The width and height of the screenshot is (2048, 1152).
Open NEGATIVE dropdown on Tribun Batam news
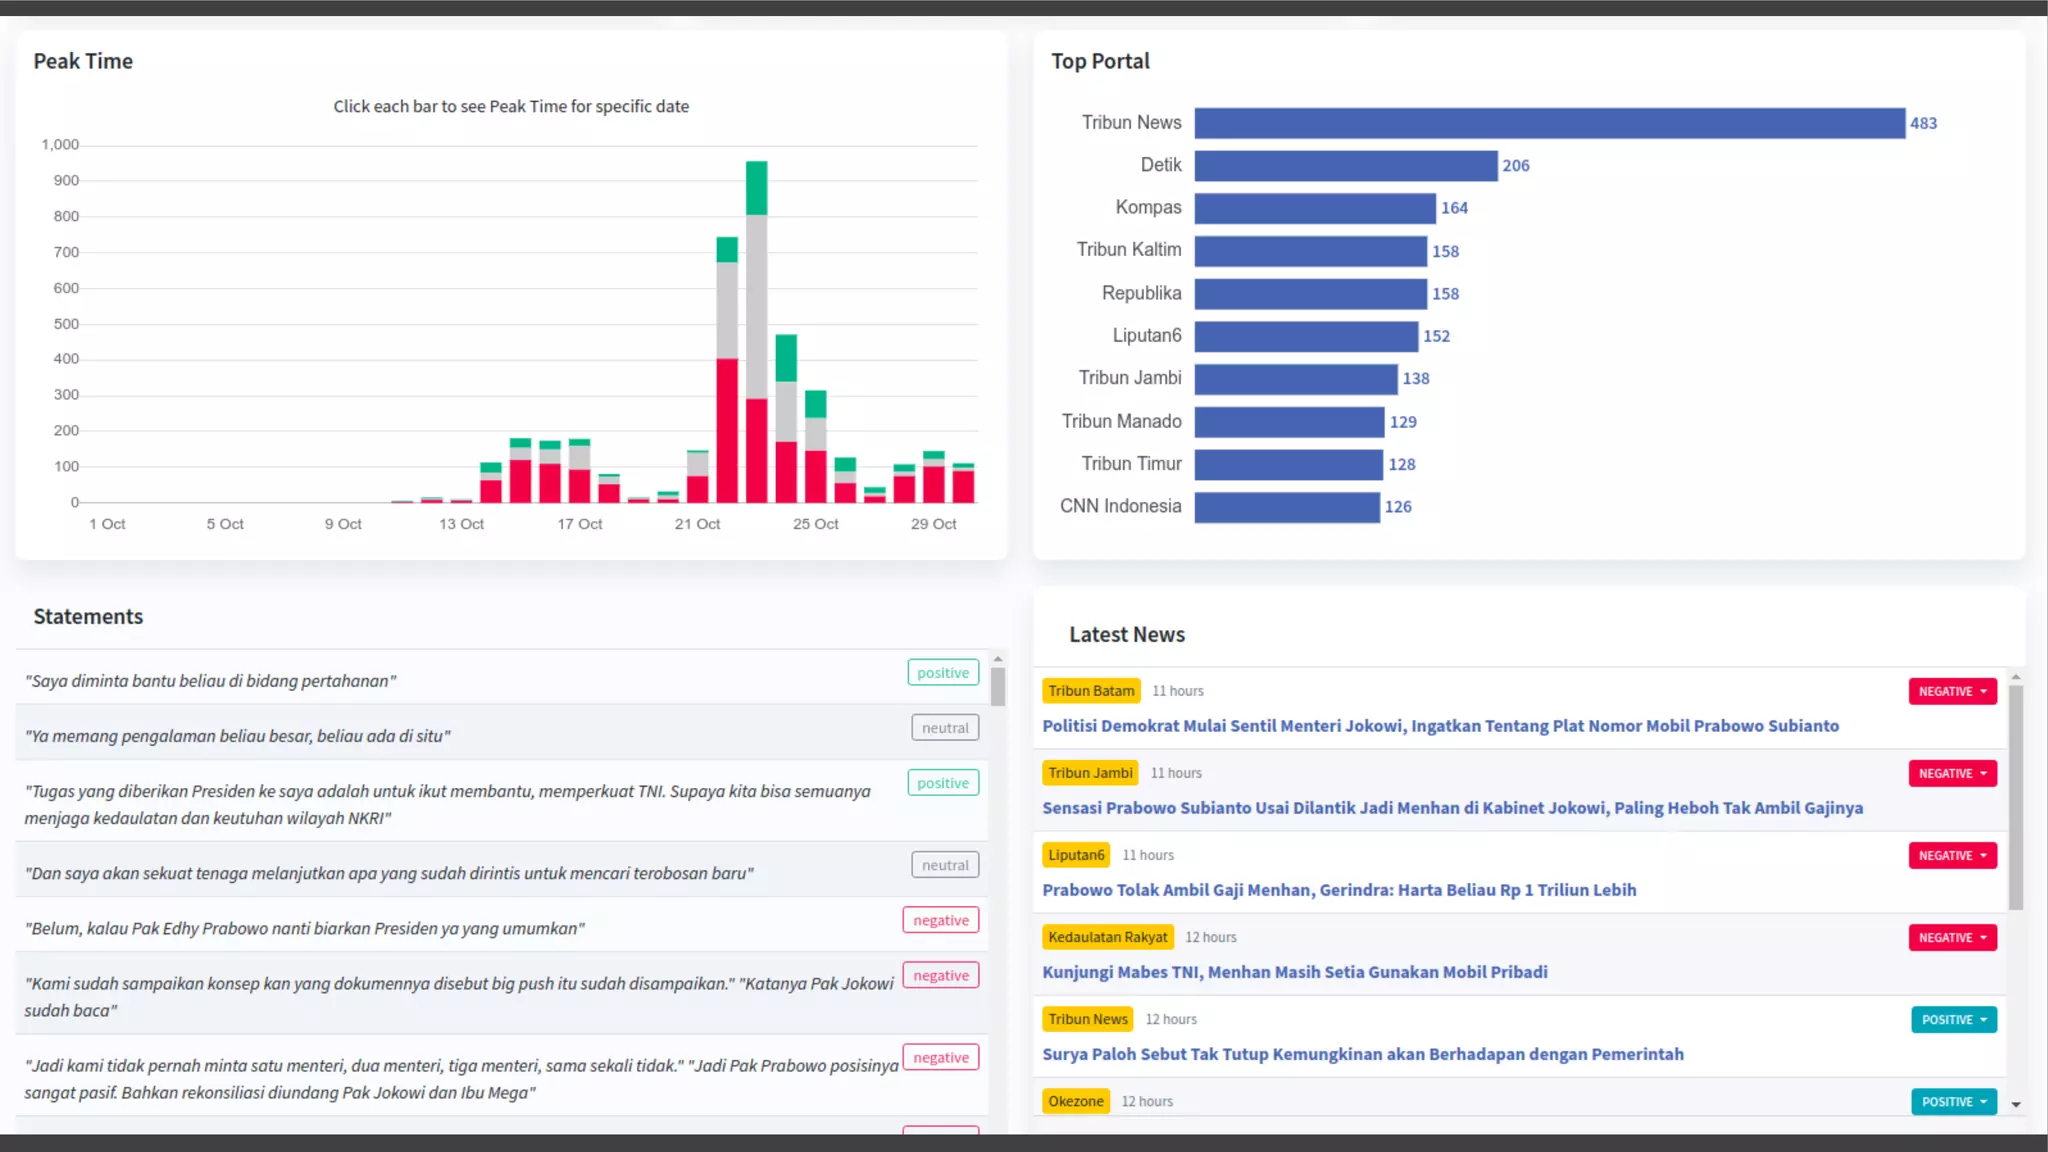coord(1951,691)
